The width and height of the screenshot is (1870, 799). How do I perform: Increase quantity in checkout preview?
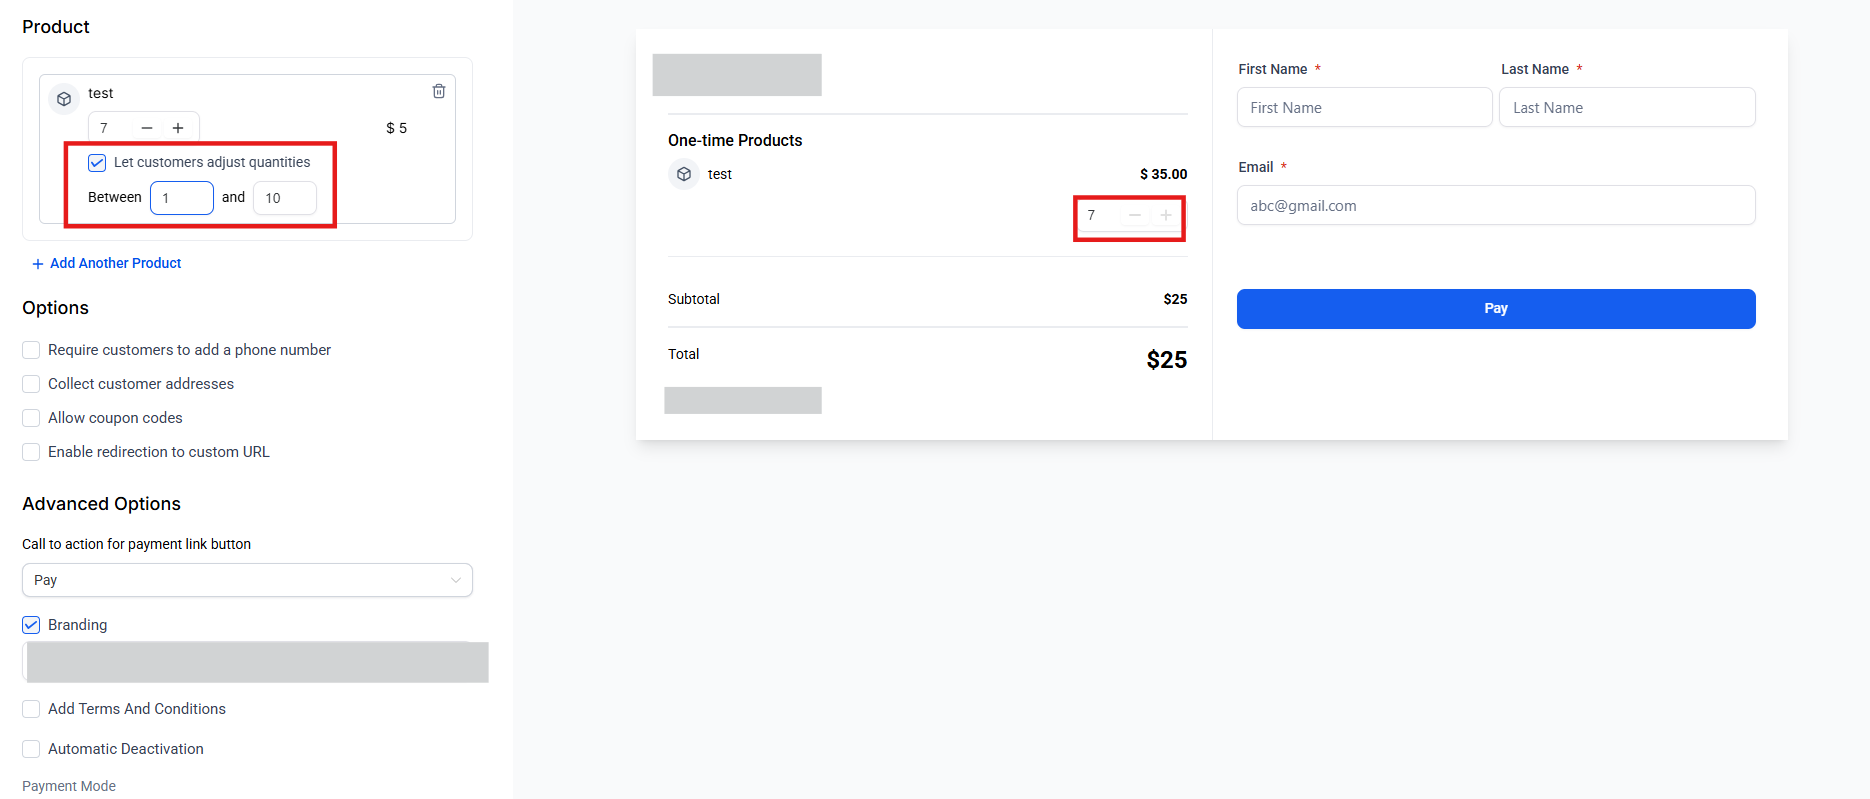[x=1166, y=215]
